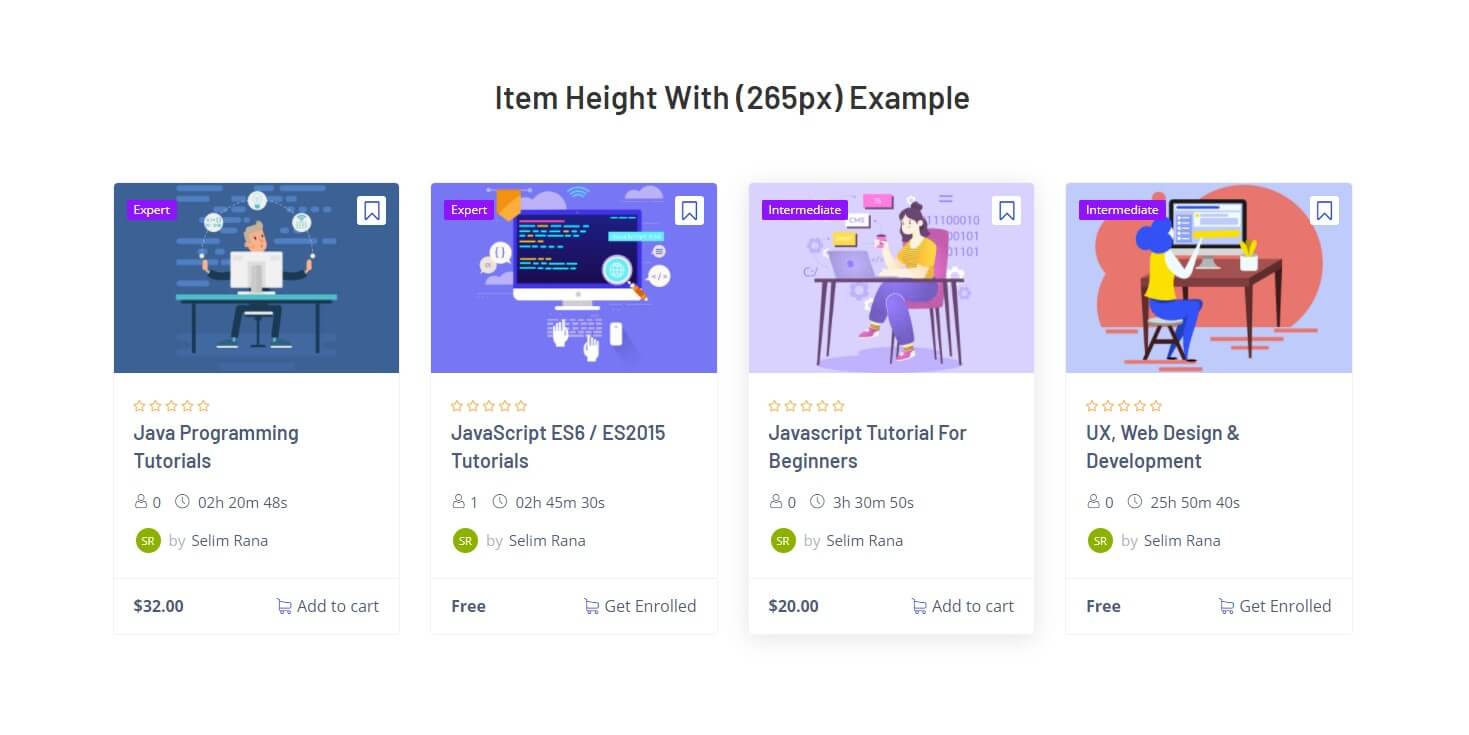Image resolution: width=1469 pixels, height=735 pixels.
Task: Click Get Enrolled on JavaScript ES6 course
Action: pyautogui.click(x=640, y=606)
